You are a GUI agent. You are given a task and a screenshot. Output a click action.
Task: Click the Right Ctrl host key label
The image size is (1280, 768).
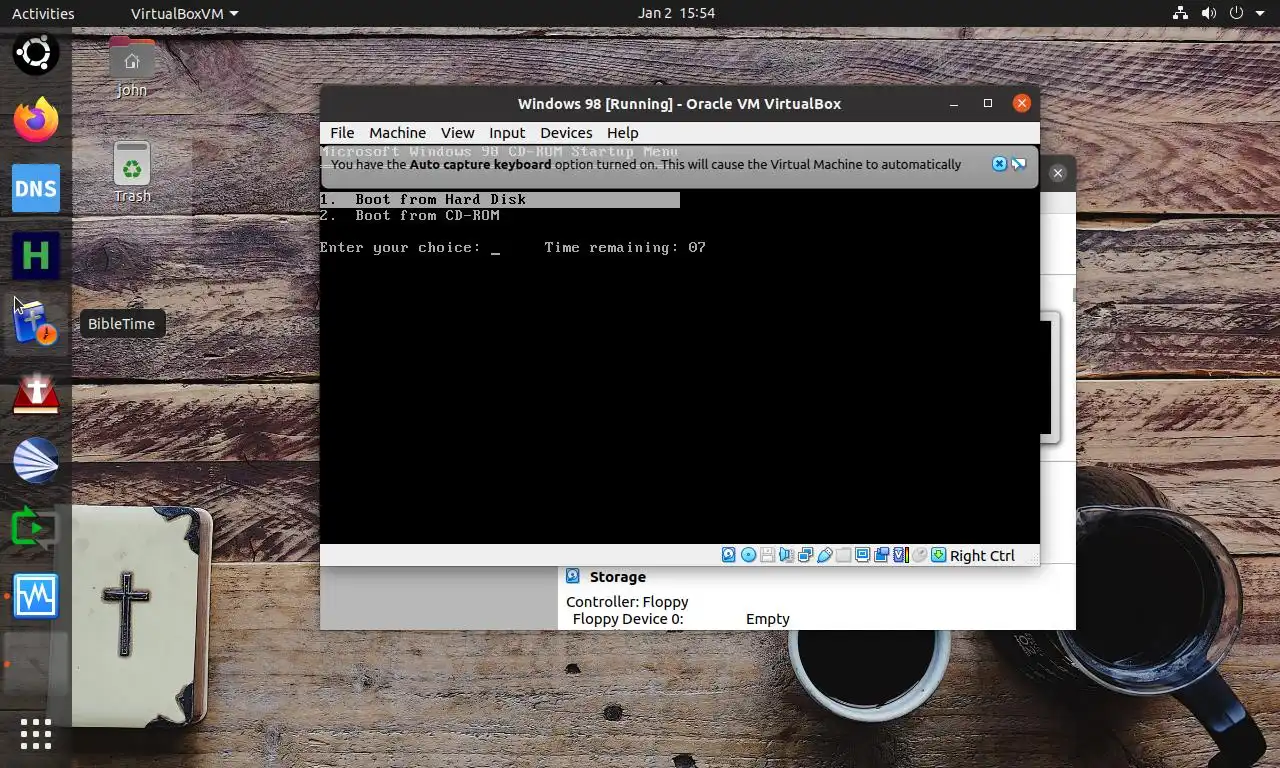(x=982, y=556)
